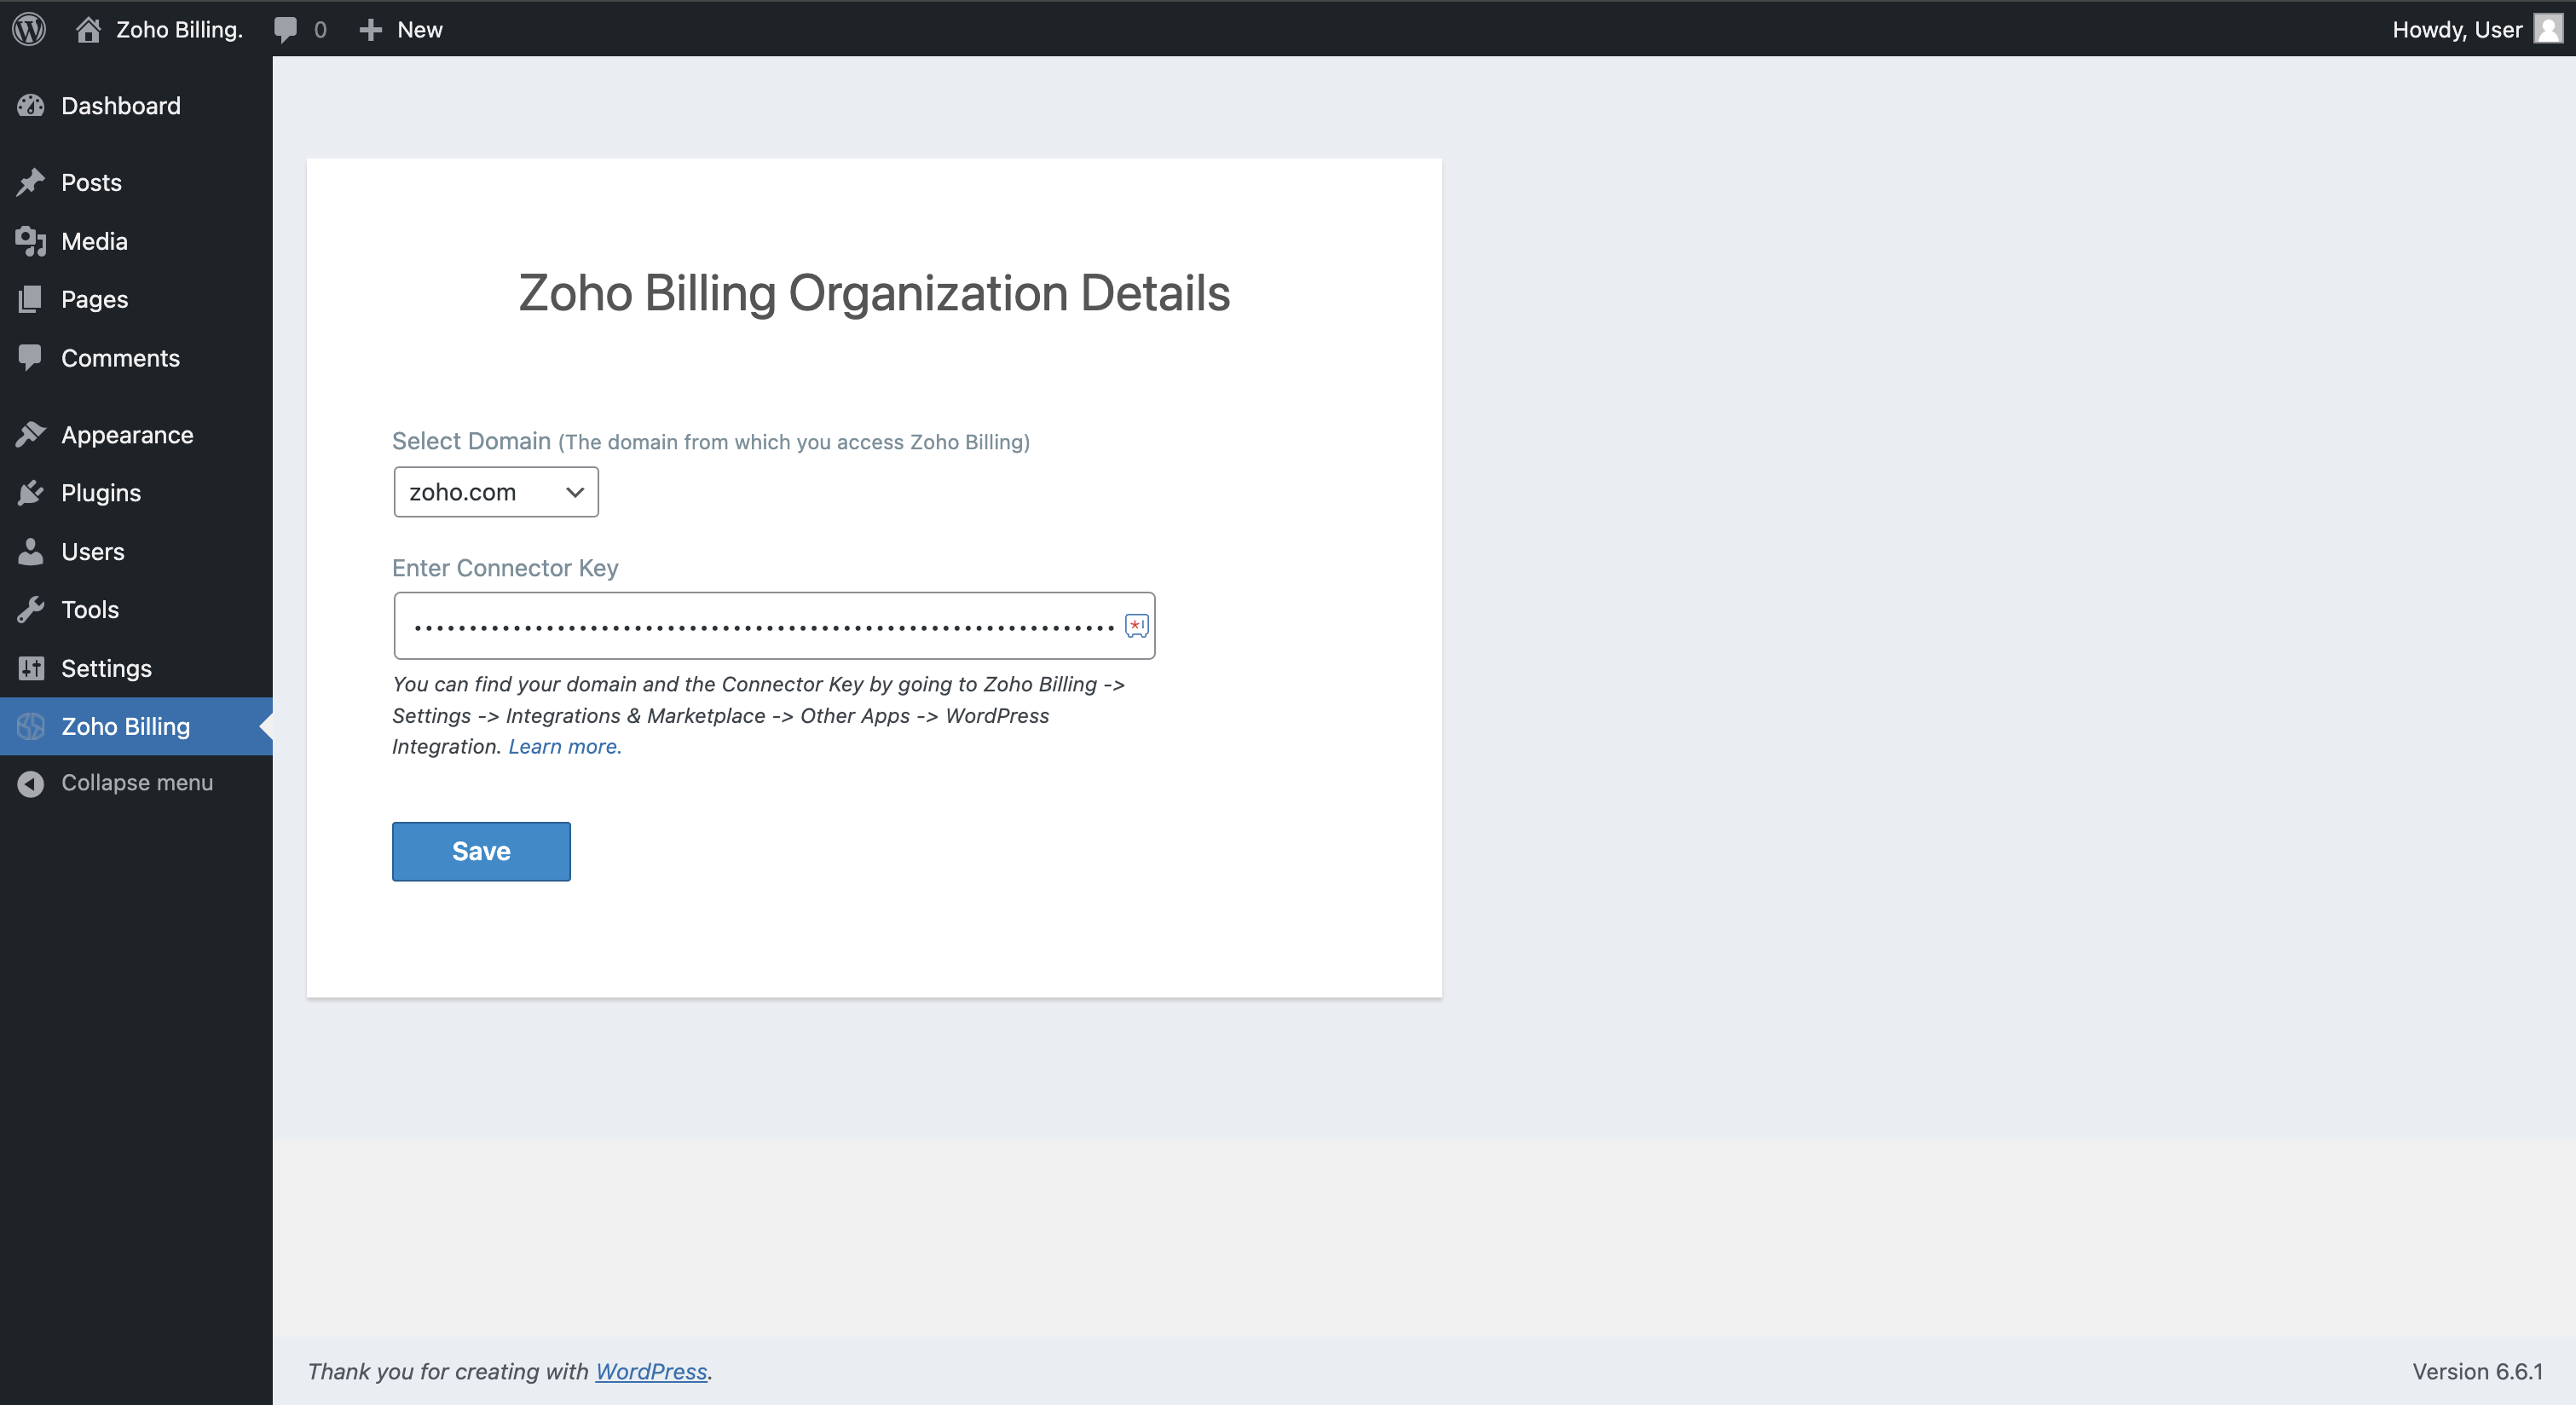Click the Plugins plug icon
The height and width of the screenshot is (1405, 2576).
click(31, 493)
